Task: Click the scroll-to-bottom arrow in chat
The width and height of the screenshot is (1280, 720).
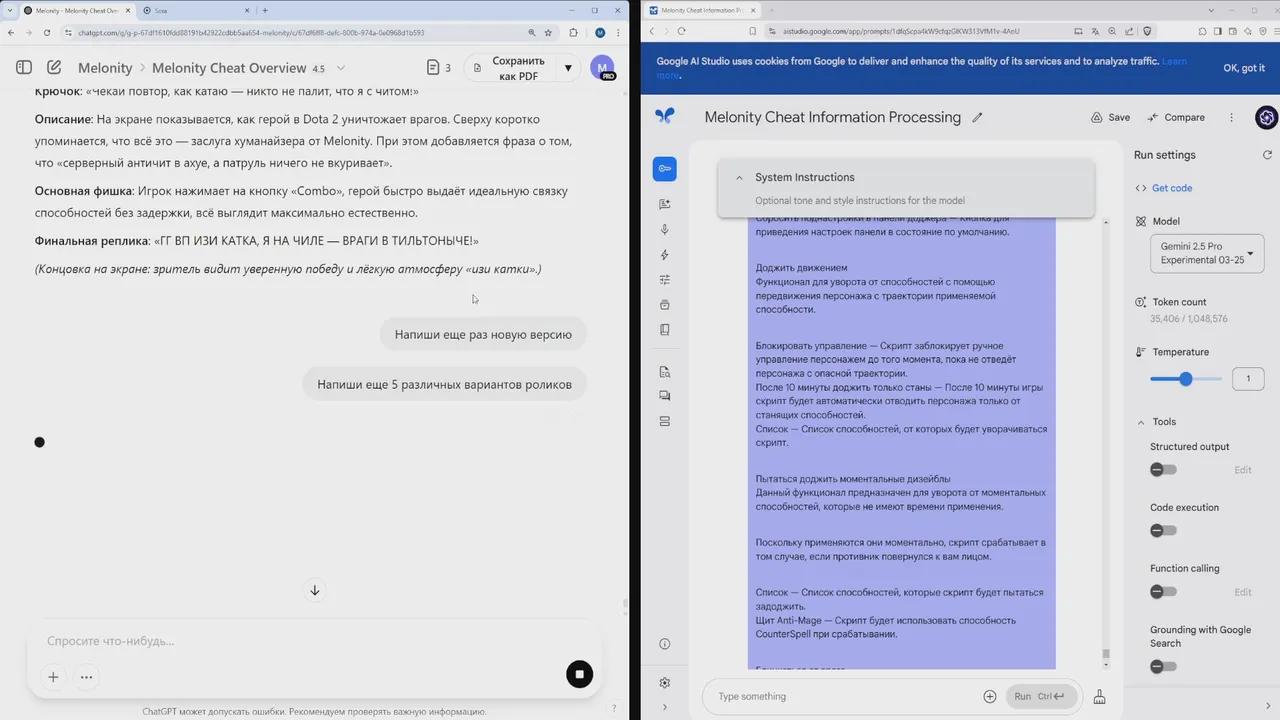Action: [x=315, y=591]
